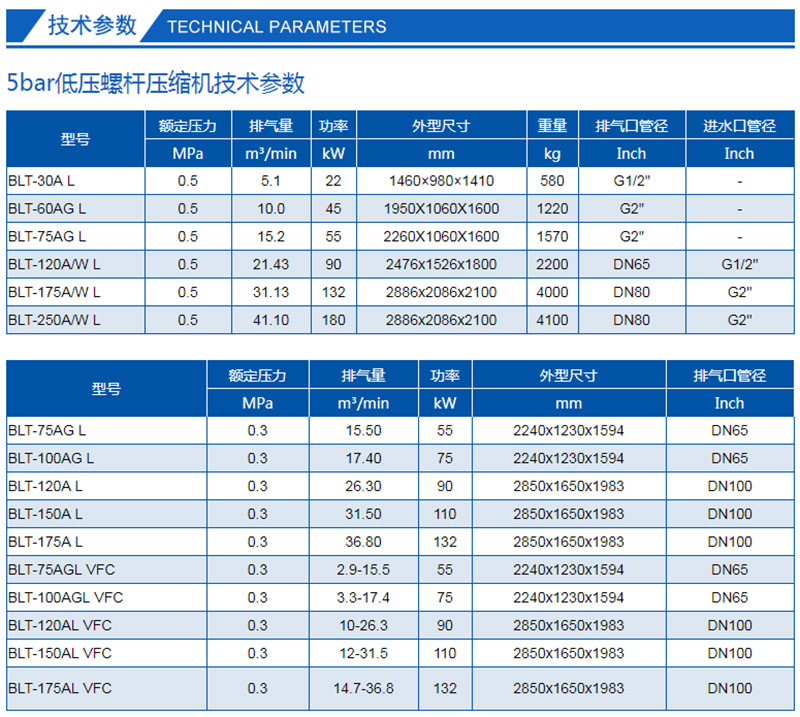Select model cell BLT-30A L

pos(76,181)
